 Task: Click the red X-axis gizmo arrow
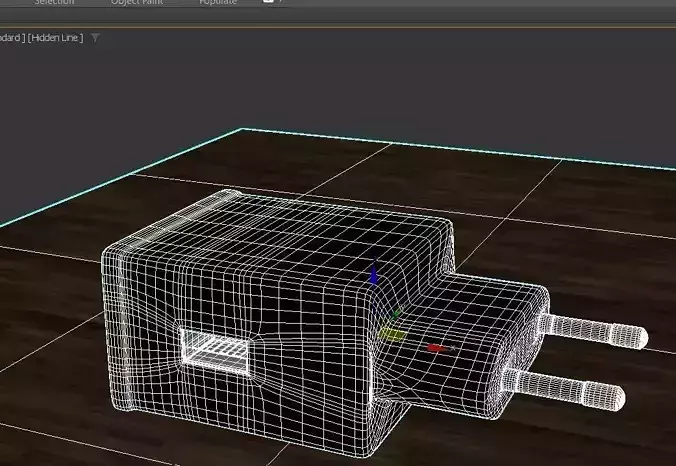pos(435,348)
